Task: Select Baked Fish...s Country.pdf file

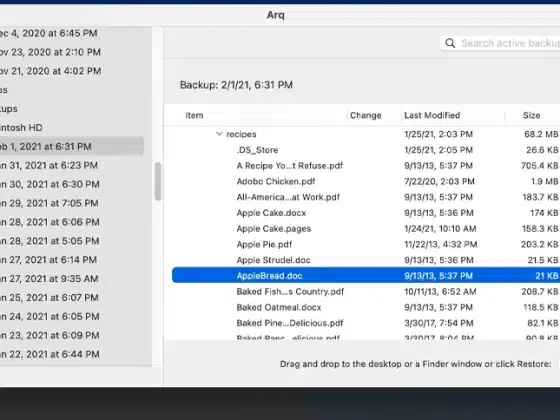Action: click(290, 291)
